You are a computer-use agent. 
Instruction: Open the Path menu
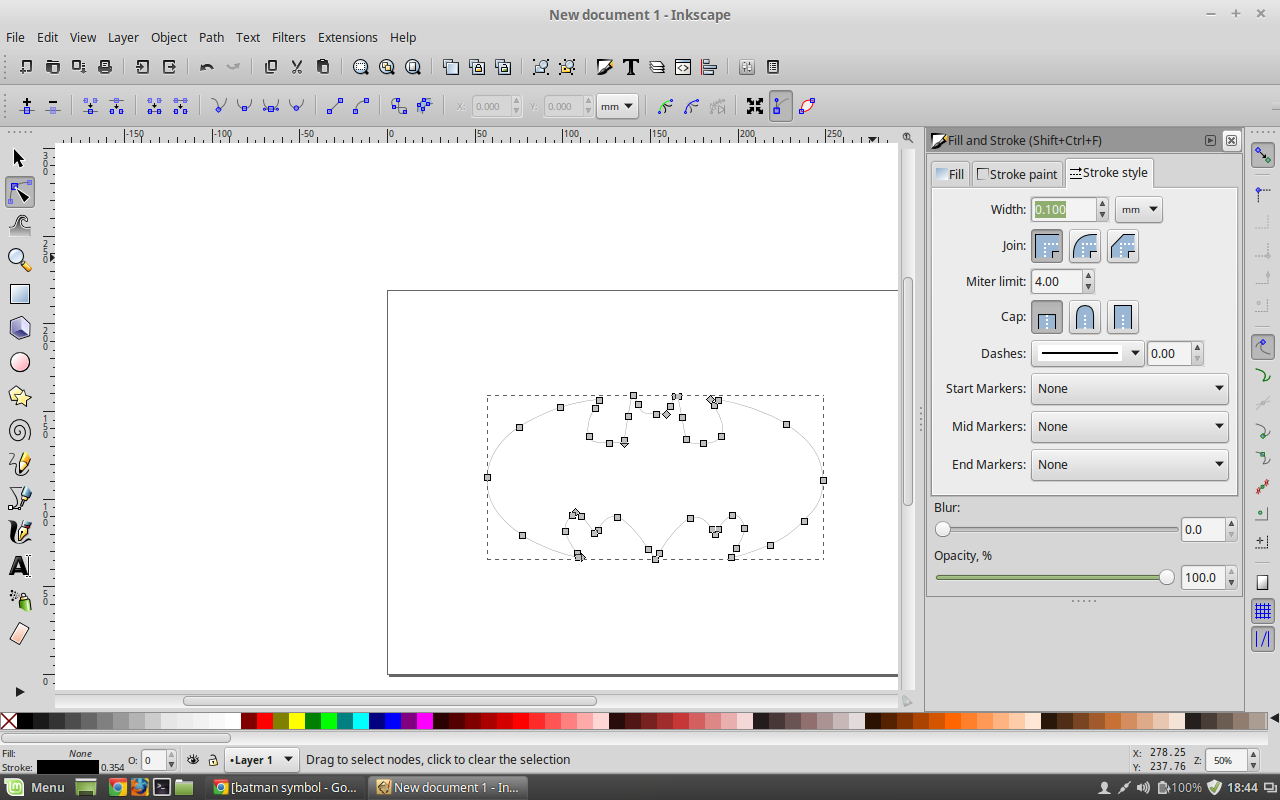[x=211, y=37]
